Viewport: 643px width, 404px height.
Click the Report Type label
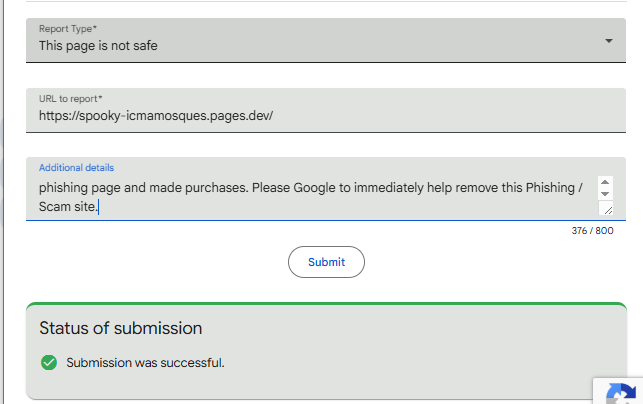68,30
